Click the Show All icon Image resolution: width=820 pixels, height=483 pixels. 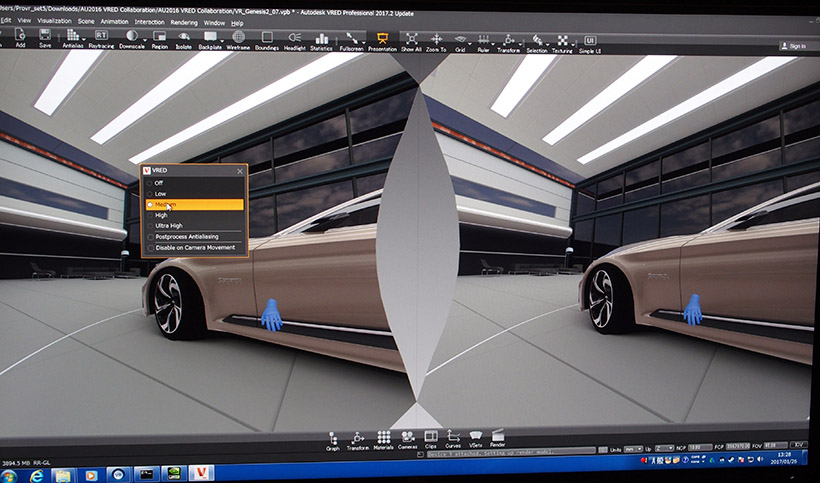point(411,39)
